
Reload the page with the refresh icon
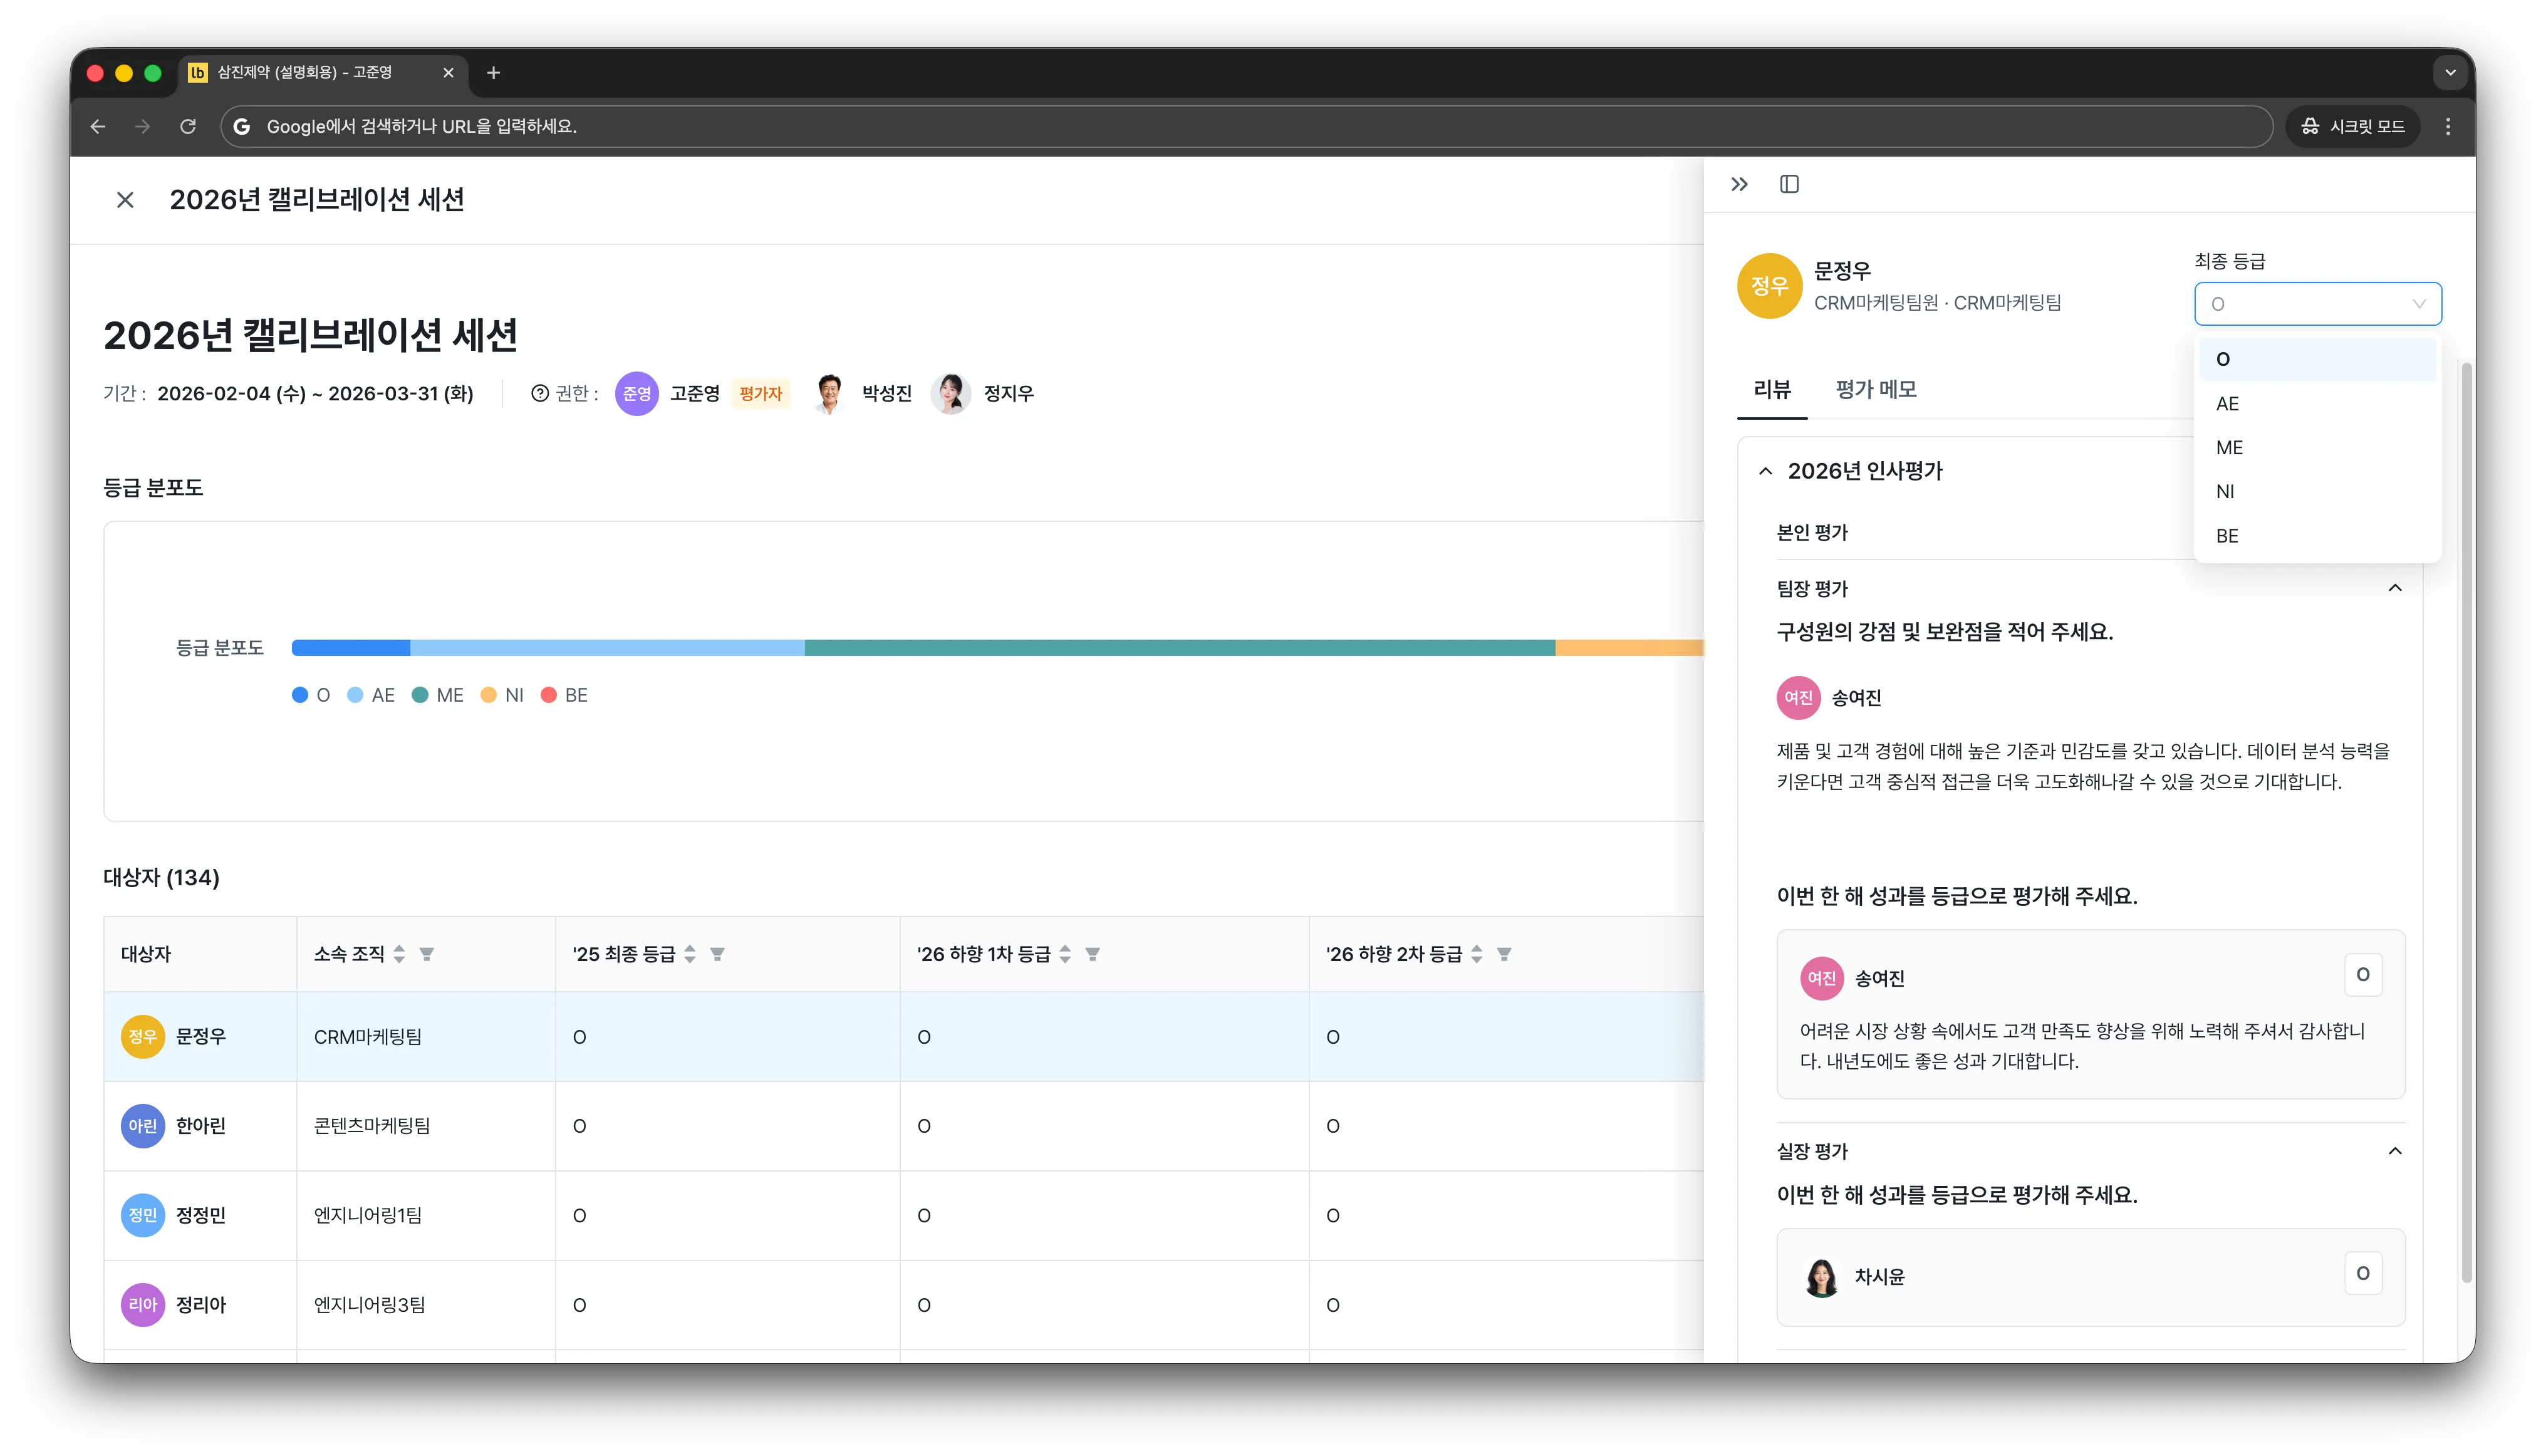(187, 126)
